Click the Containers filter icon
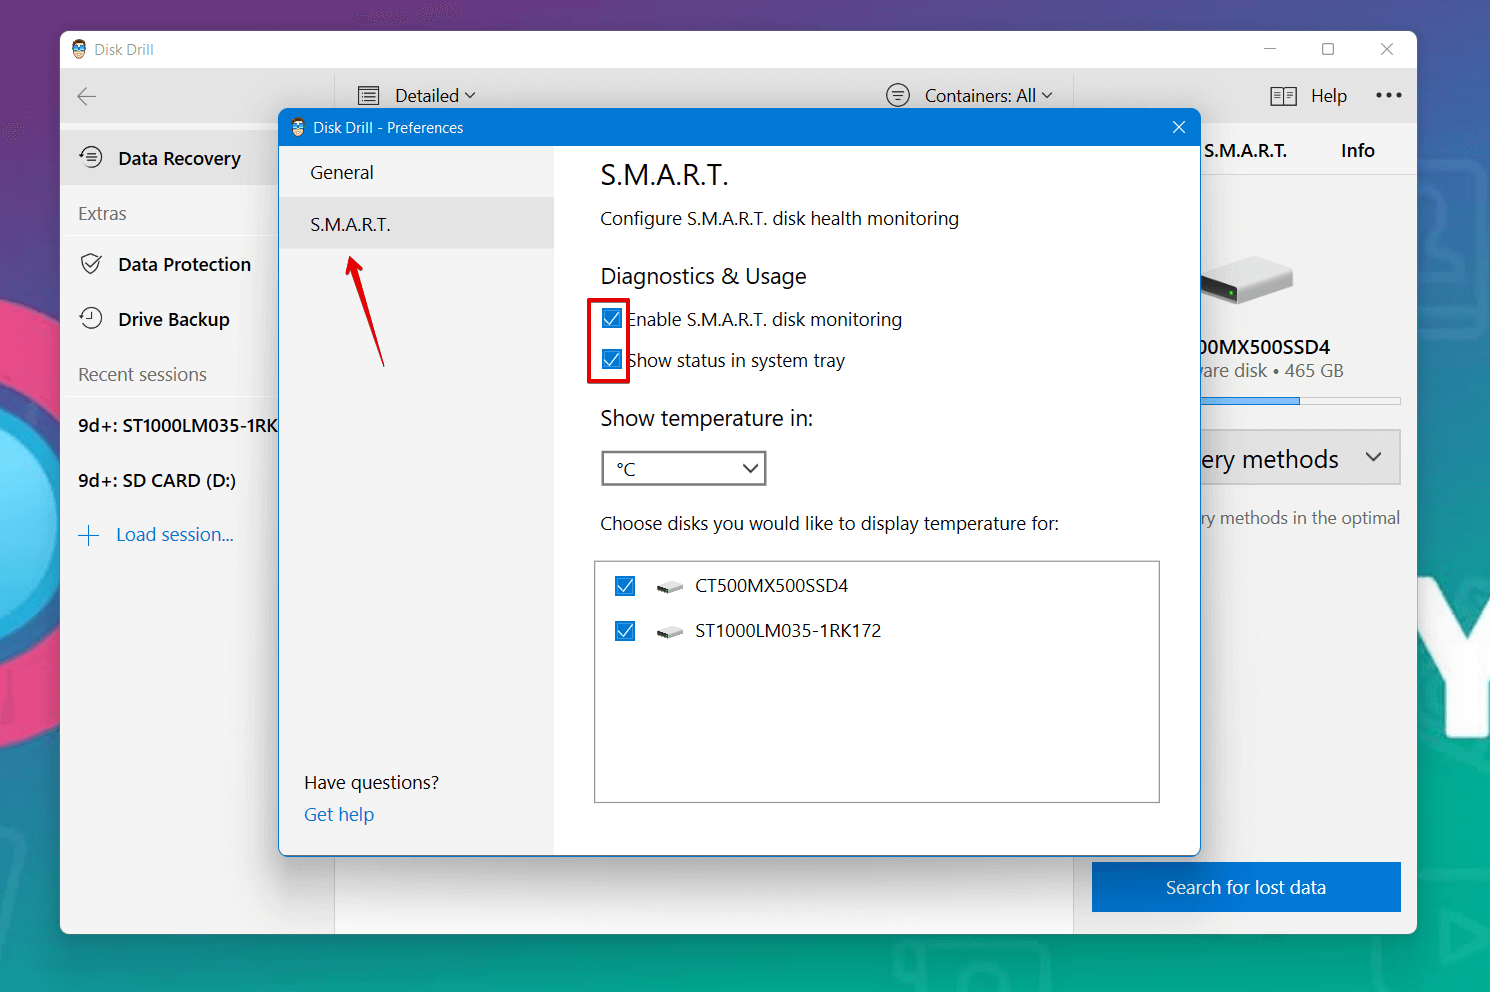This screenshot has width=1490, height=992. click(898, 95)
